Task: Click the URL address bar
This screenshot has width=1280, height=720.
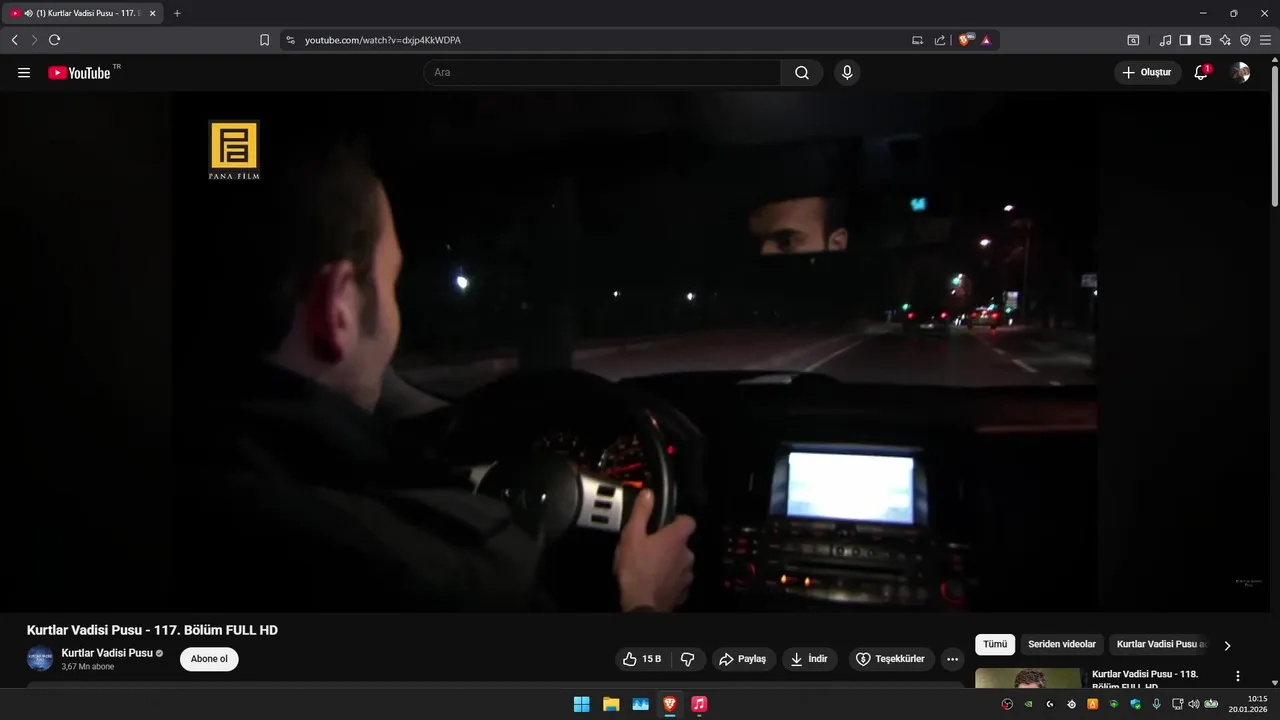Action: tap(600, 40)
